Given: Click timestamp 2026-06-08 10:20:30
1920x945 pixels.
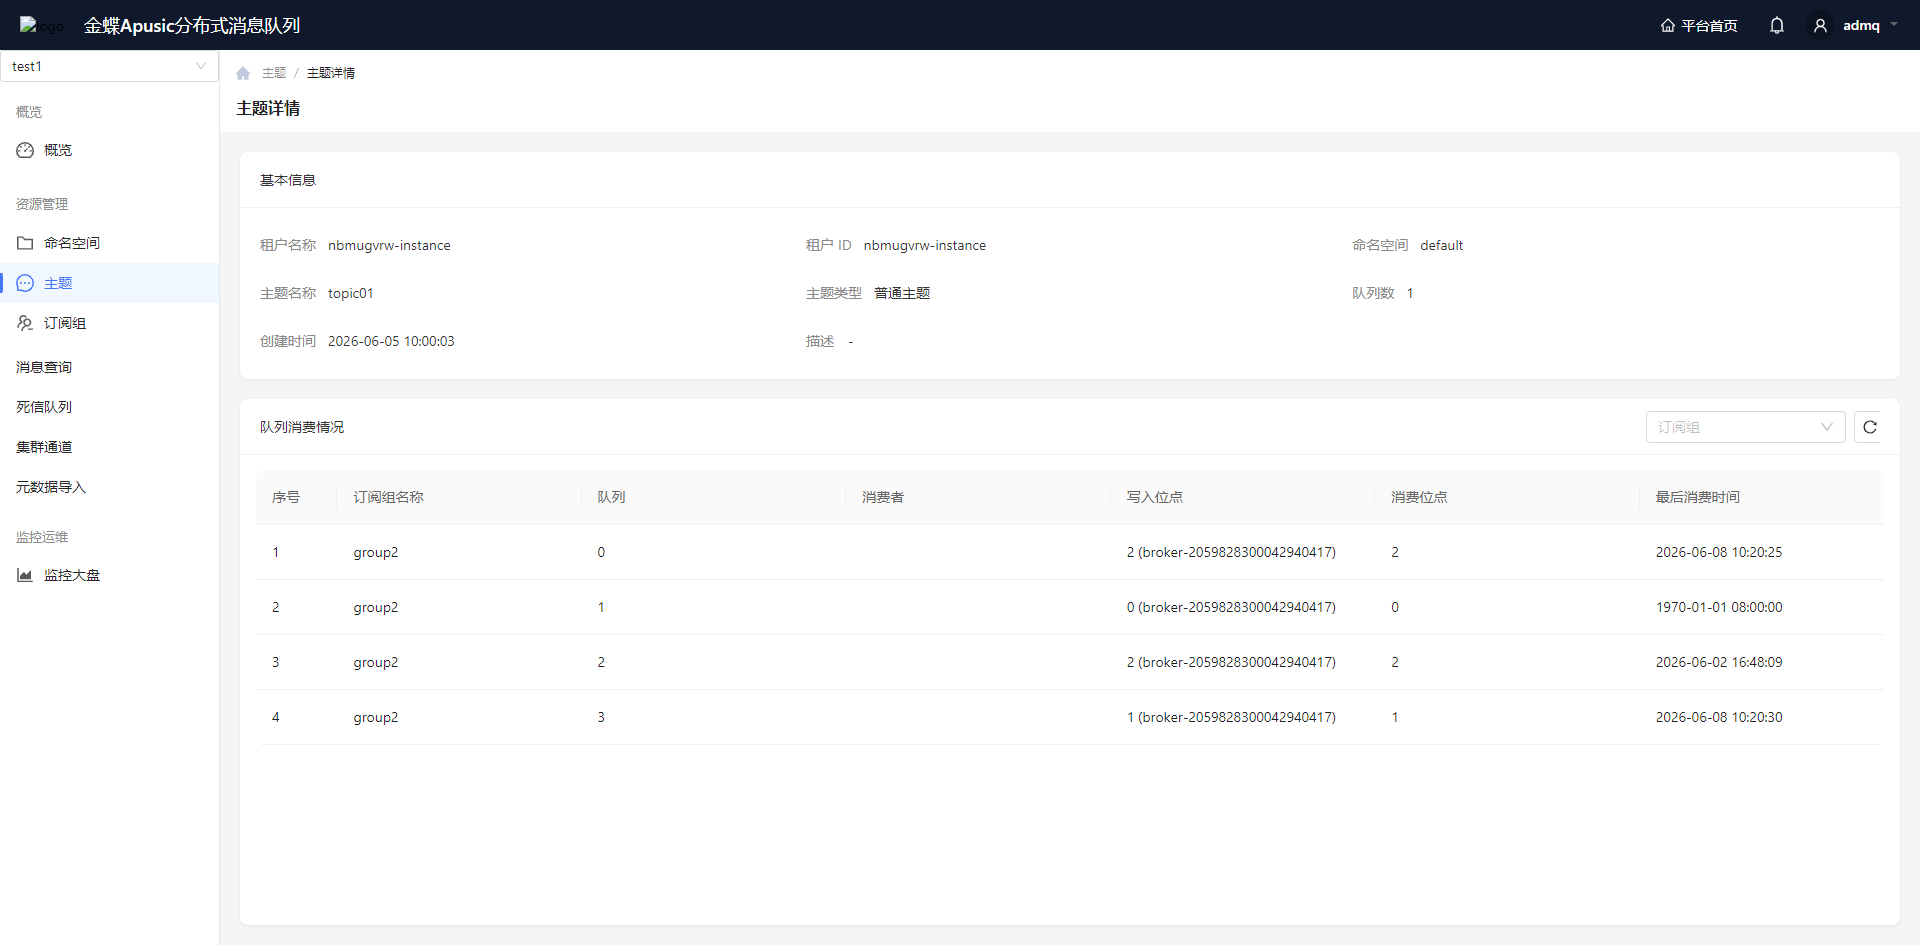Looking at the screenshot, I should 1719,717.
